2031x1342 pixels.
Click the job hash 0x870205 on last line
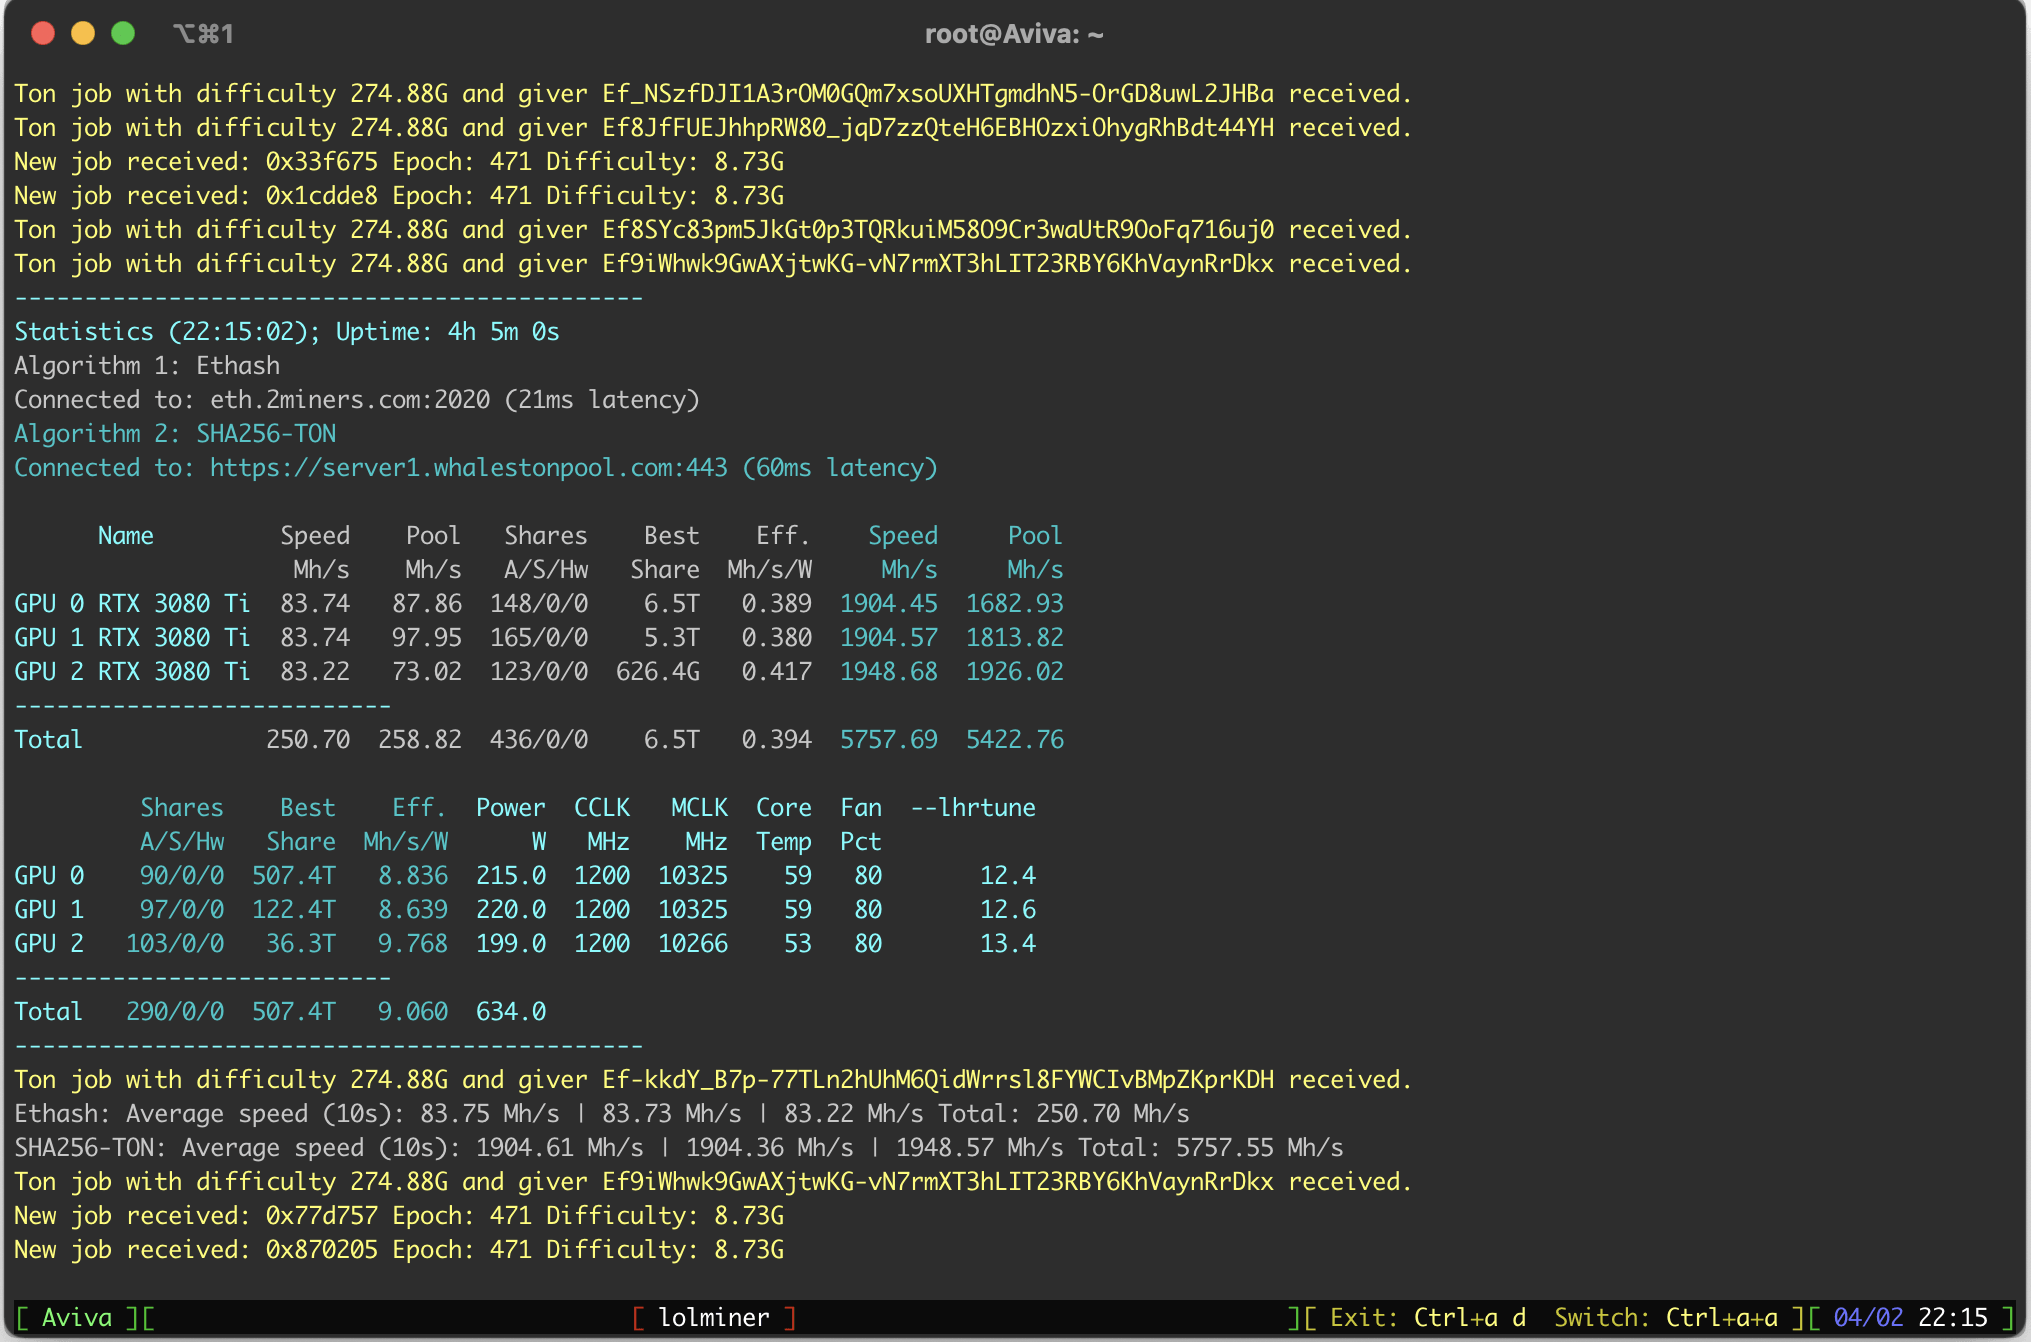pos(321,1250)
